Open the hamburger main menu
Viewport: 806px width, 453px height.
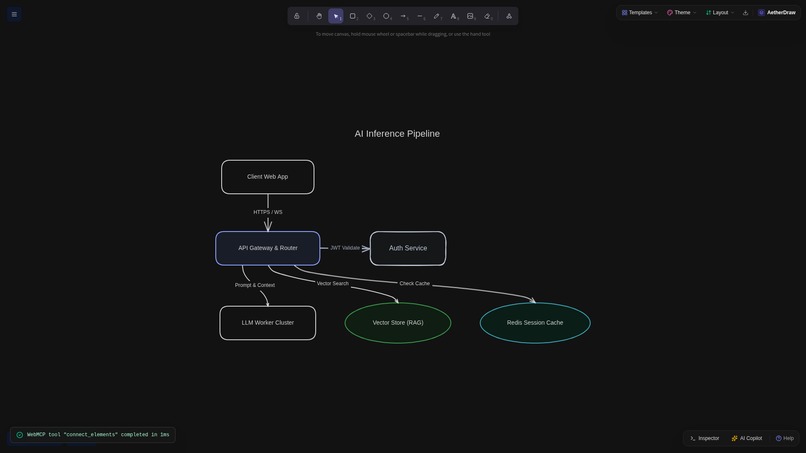pyautogui.click(x=14, y=14)
